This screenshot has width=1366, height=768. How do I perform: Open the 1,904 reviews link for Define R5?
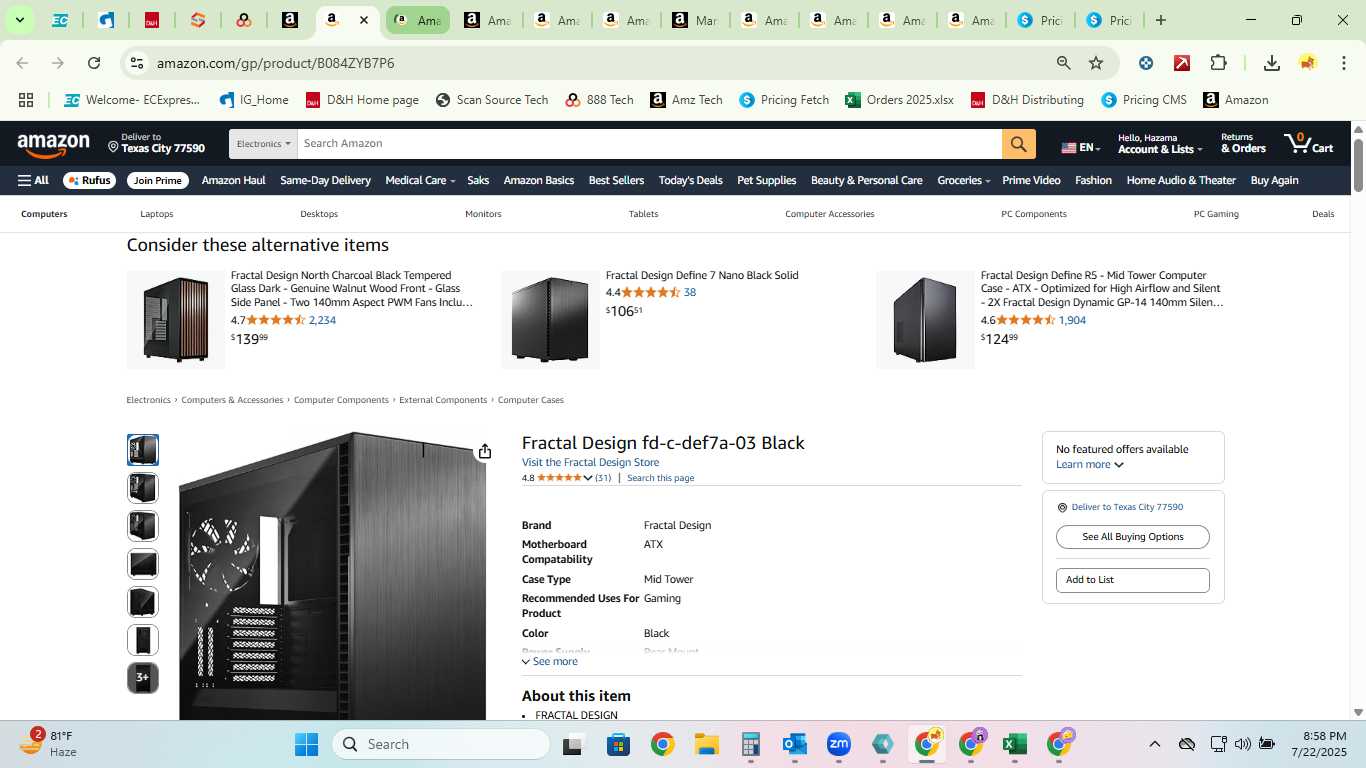click(x=1072, y=321)
